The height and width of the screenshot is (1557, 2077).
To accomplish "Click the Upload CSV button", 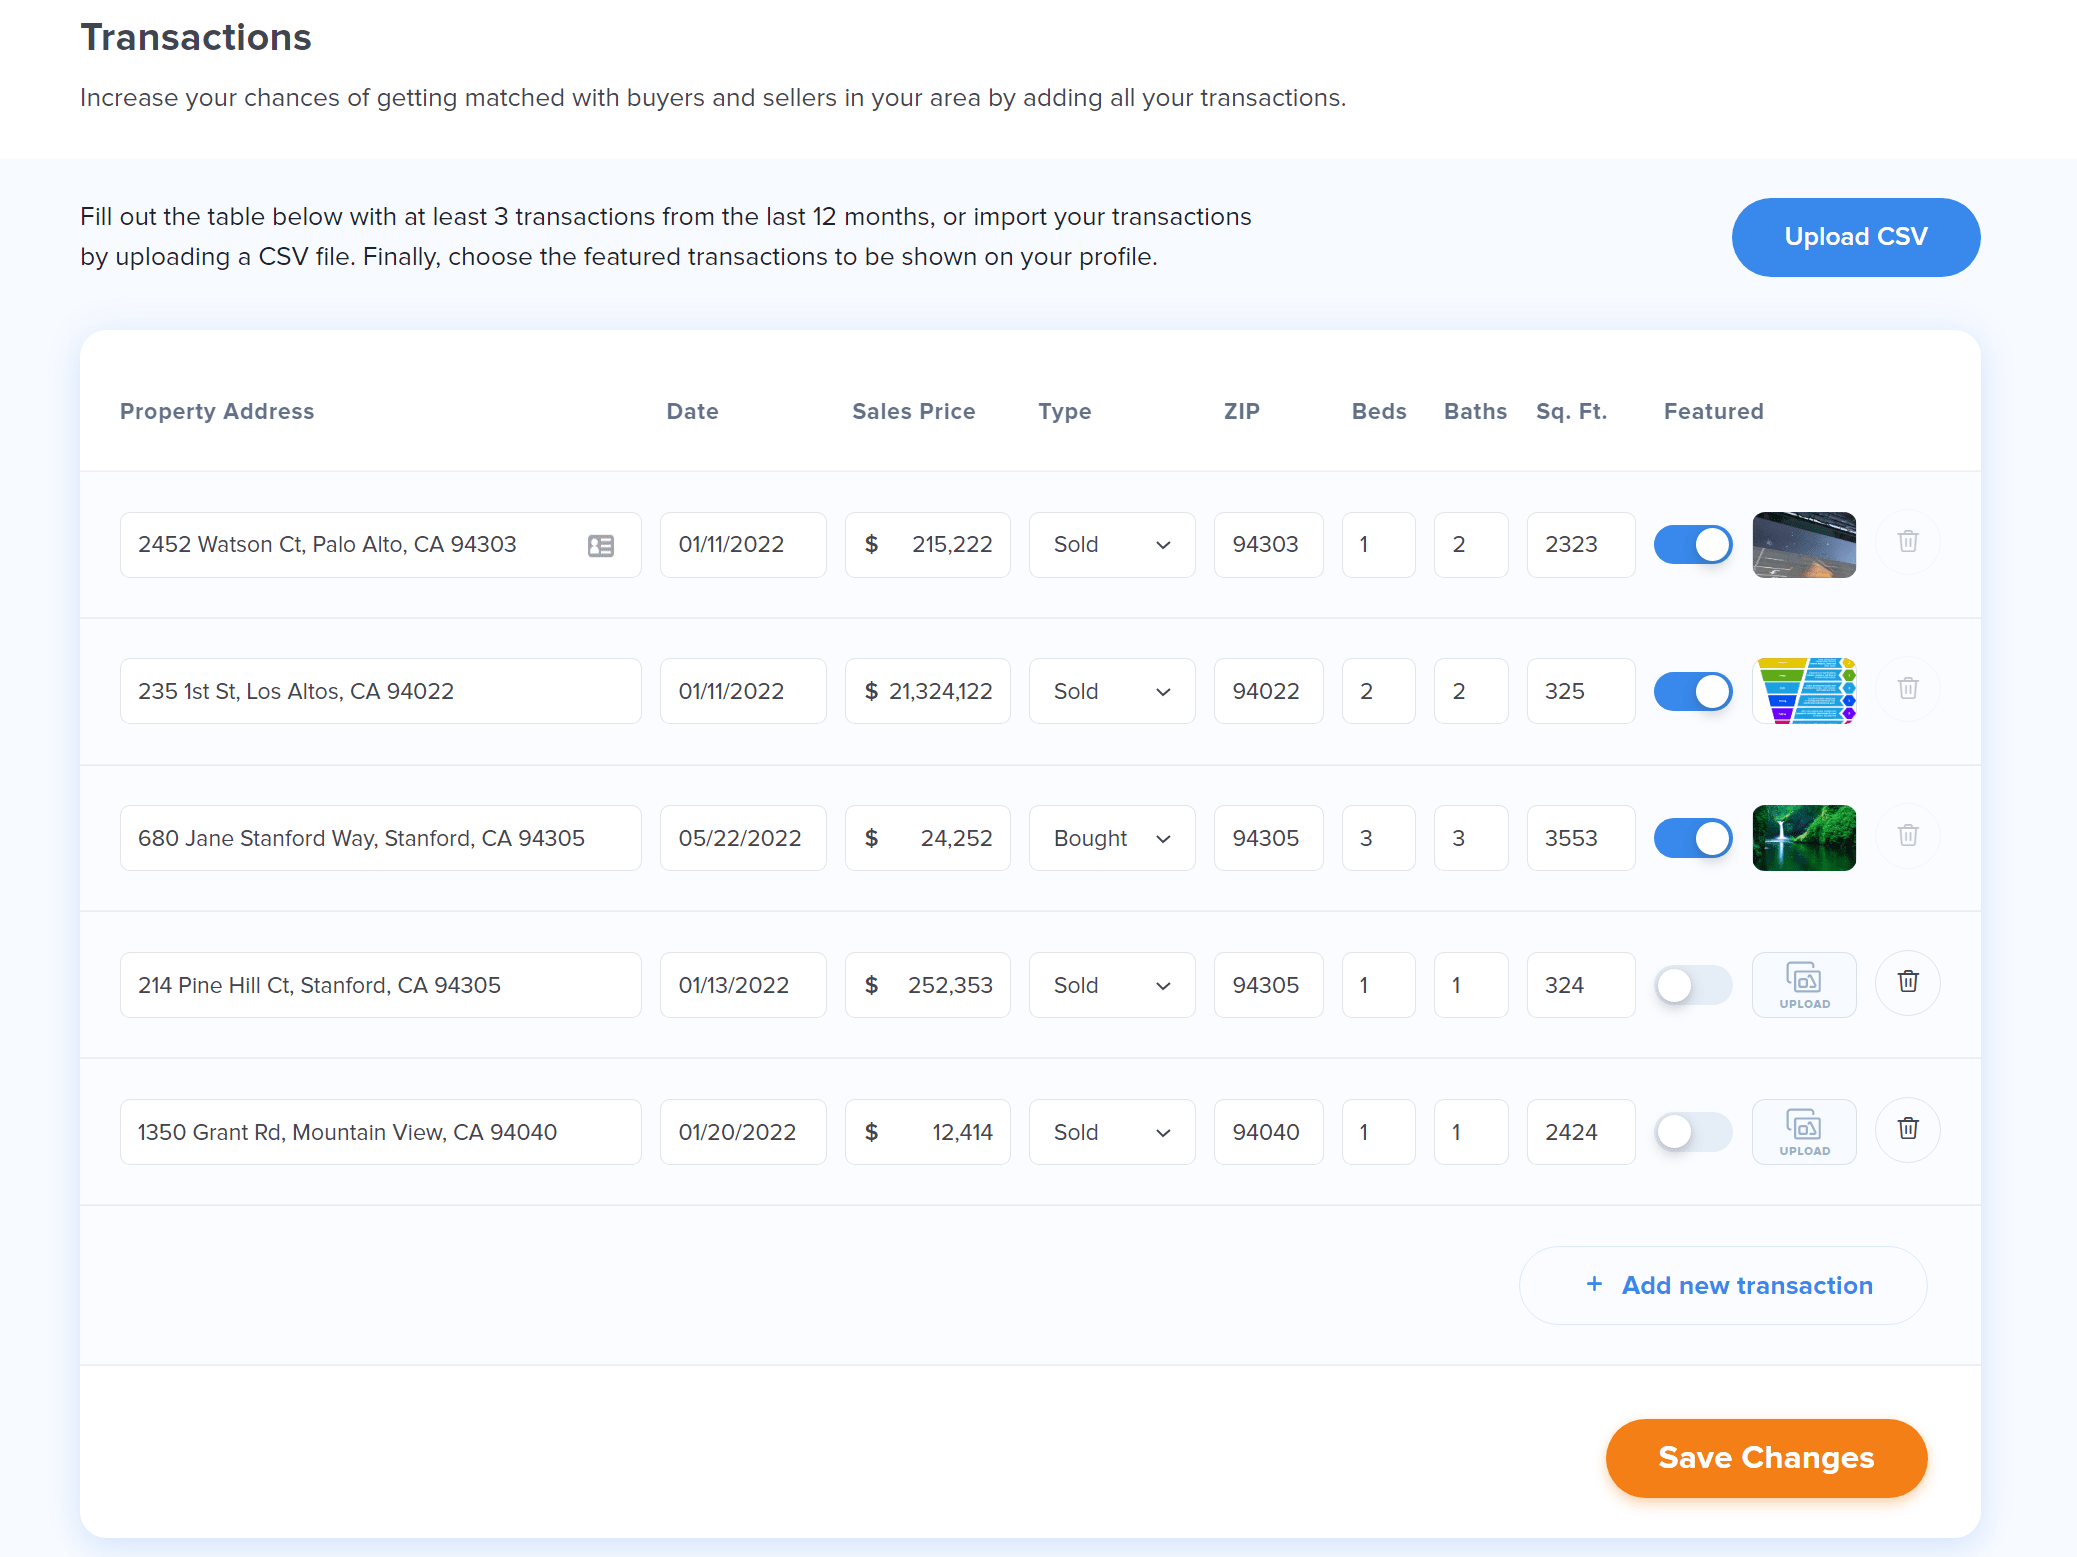I will 1855,237.
